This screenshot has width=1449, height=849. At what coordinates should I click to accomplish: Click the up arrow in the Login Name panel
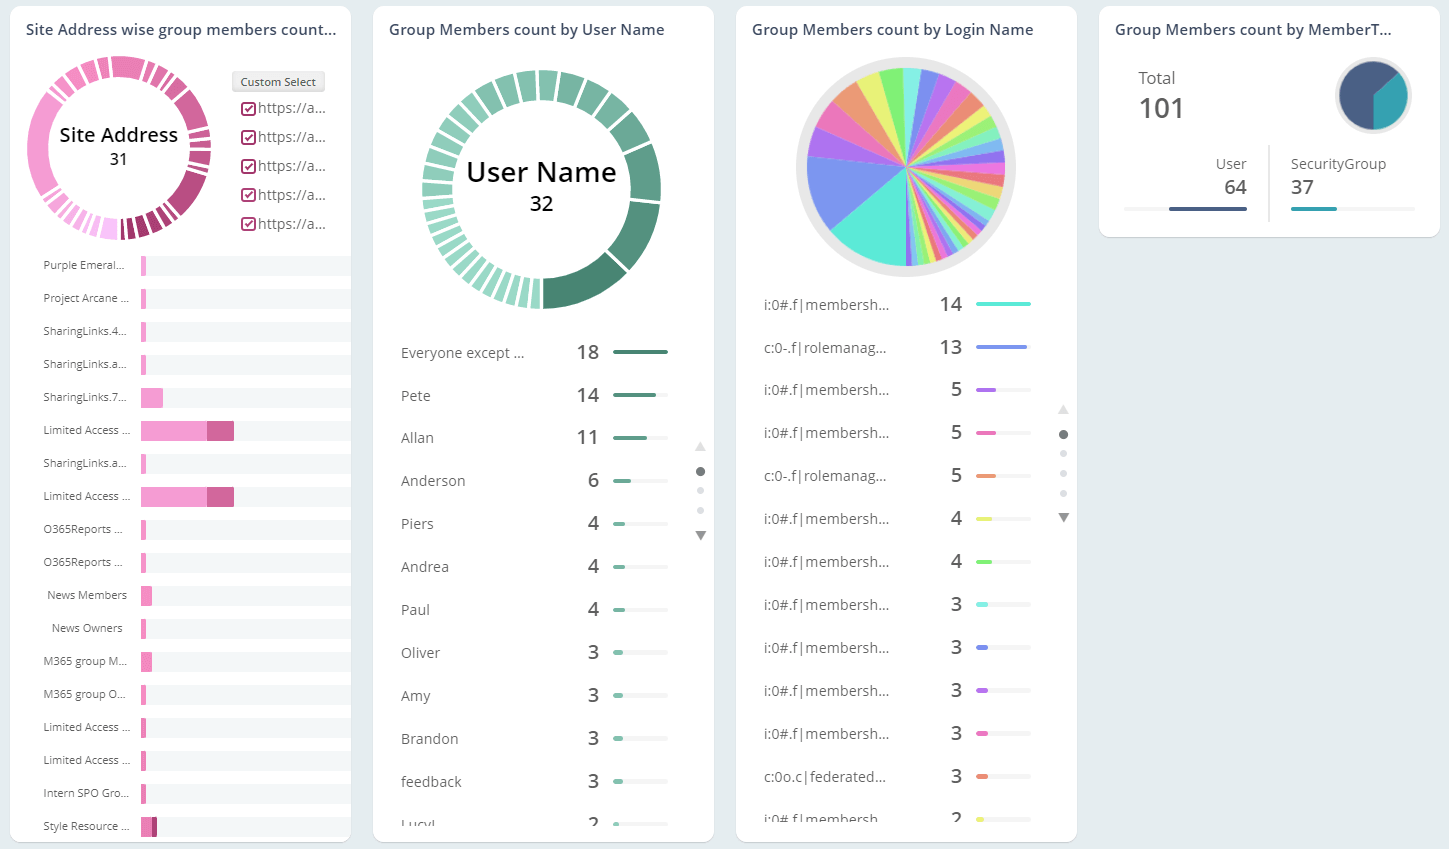click(x=1063, y=409)
